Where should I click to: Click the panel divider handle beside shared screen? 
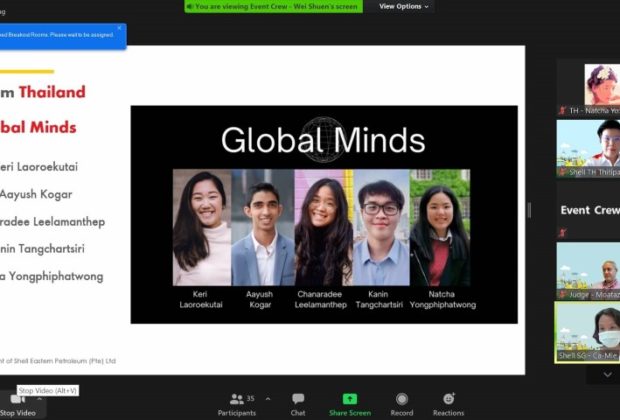click(529, 210)
